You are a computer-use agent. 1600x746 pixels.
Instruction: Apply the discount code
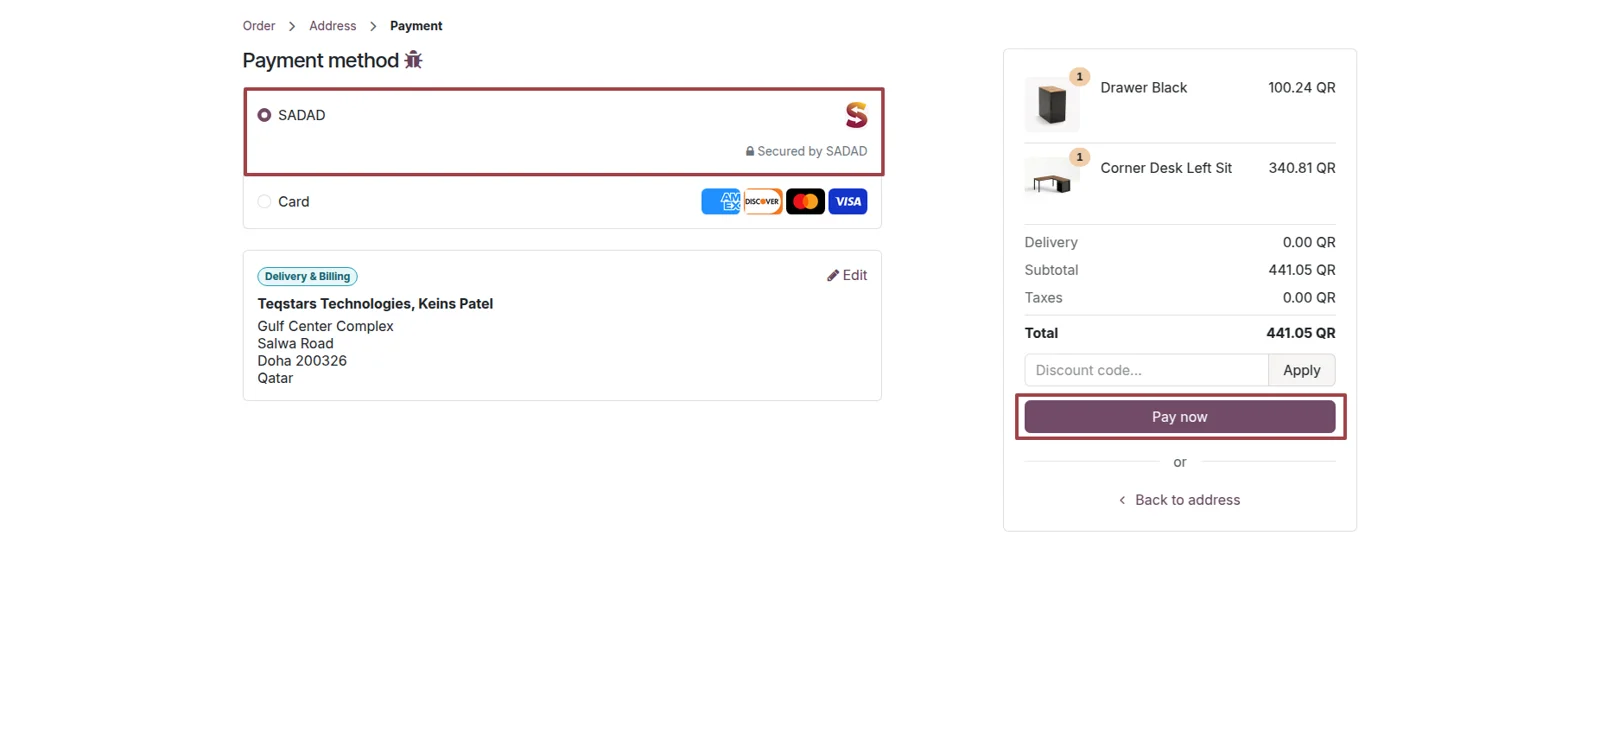pyautogui.click(x=1302, y=370)
